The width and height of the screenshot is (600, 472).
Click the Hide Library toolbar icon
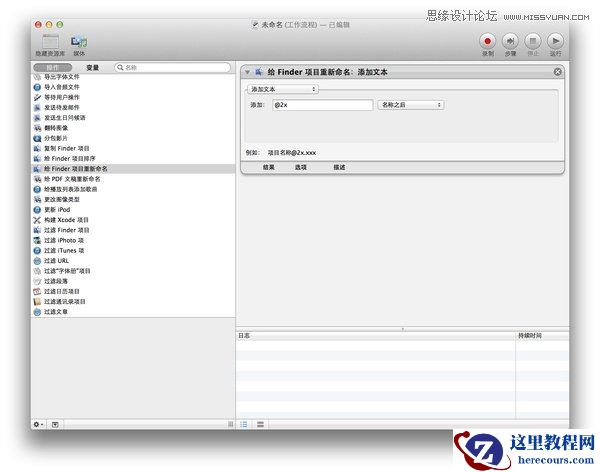pyautogui.click(x=51, y=41)
